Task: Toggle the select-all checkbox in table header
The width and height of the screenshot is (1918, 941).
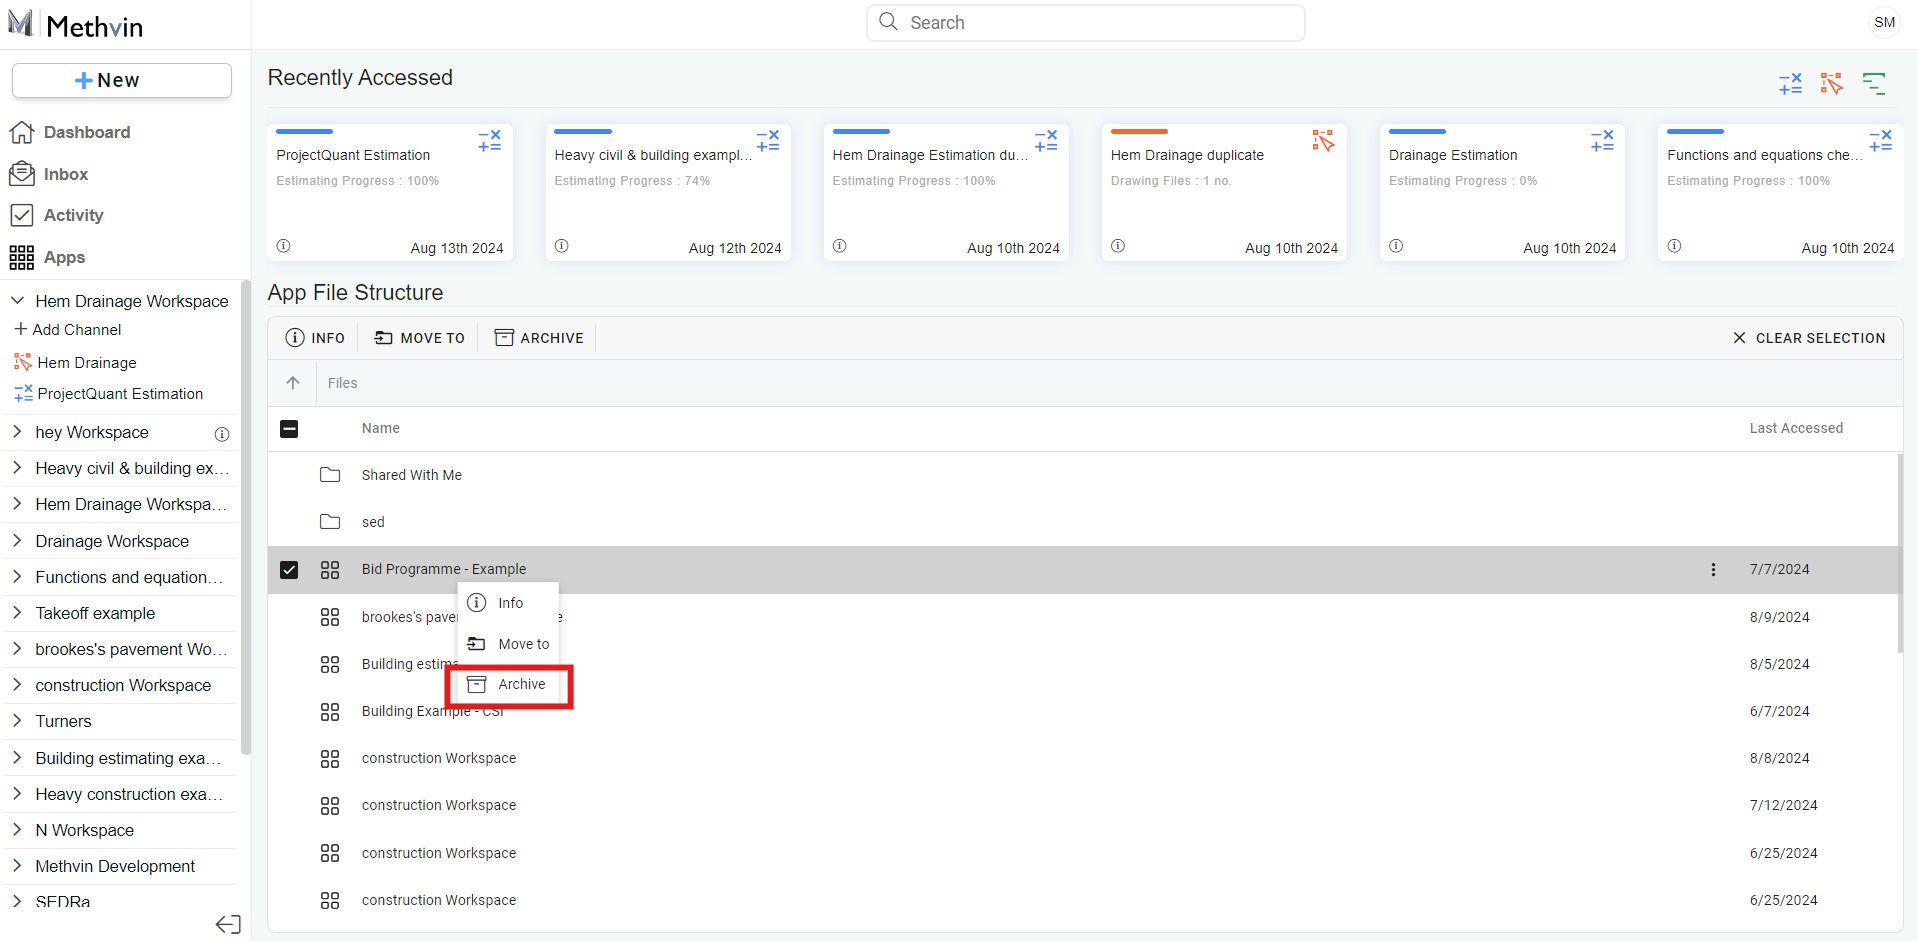Action: tap(289, 429)
